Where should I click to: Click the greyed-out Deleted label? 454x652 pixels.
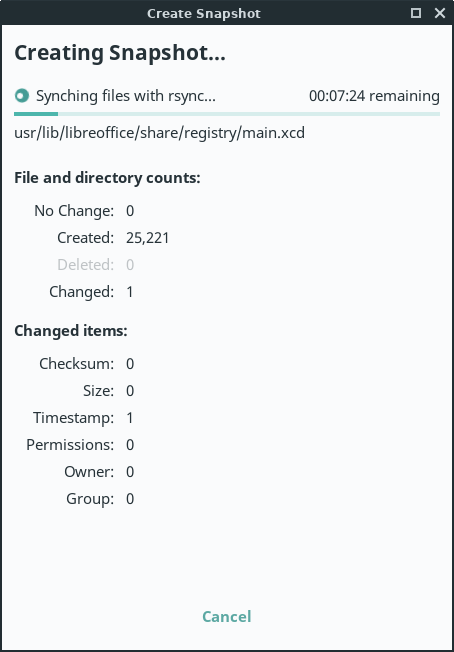coord(86,265)
